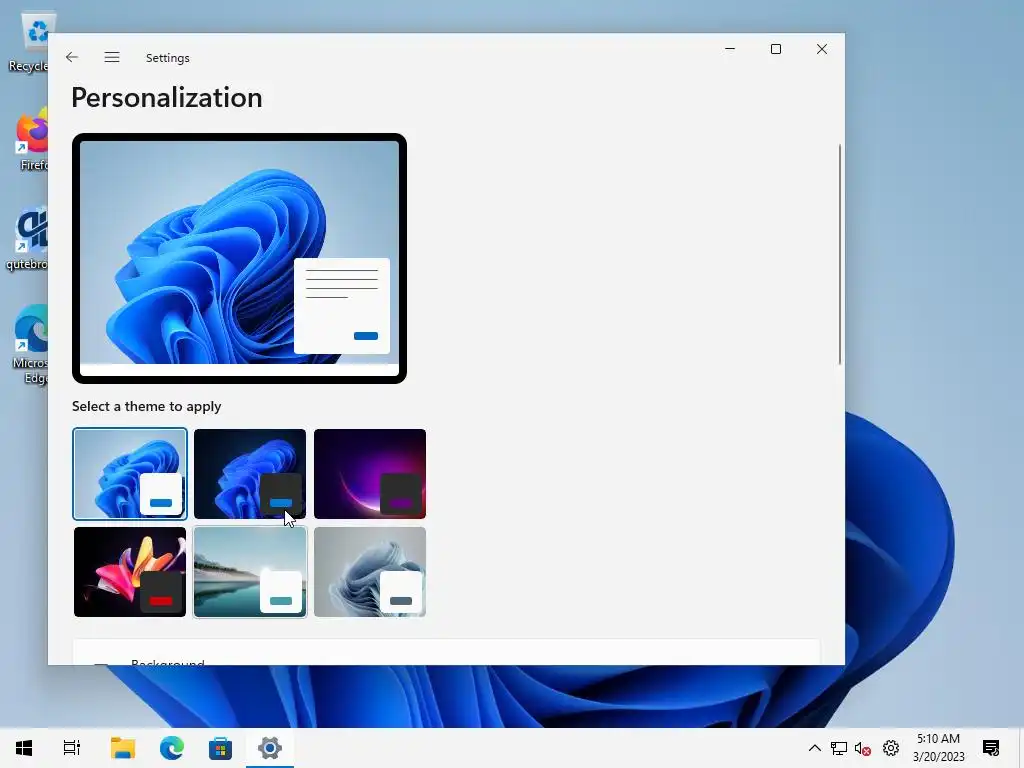This screenshot has height=768, width=1024.
Task: Show hidden system tray icons
Action: point(814,748)
